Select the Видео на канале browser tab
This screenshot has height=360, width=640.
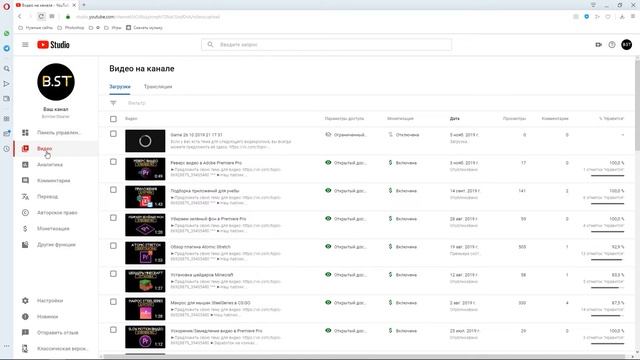coord(45,5)
